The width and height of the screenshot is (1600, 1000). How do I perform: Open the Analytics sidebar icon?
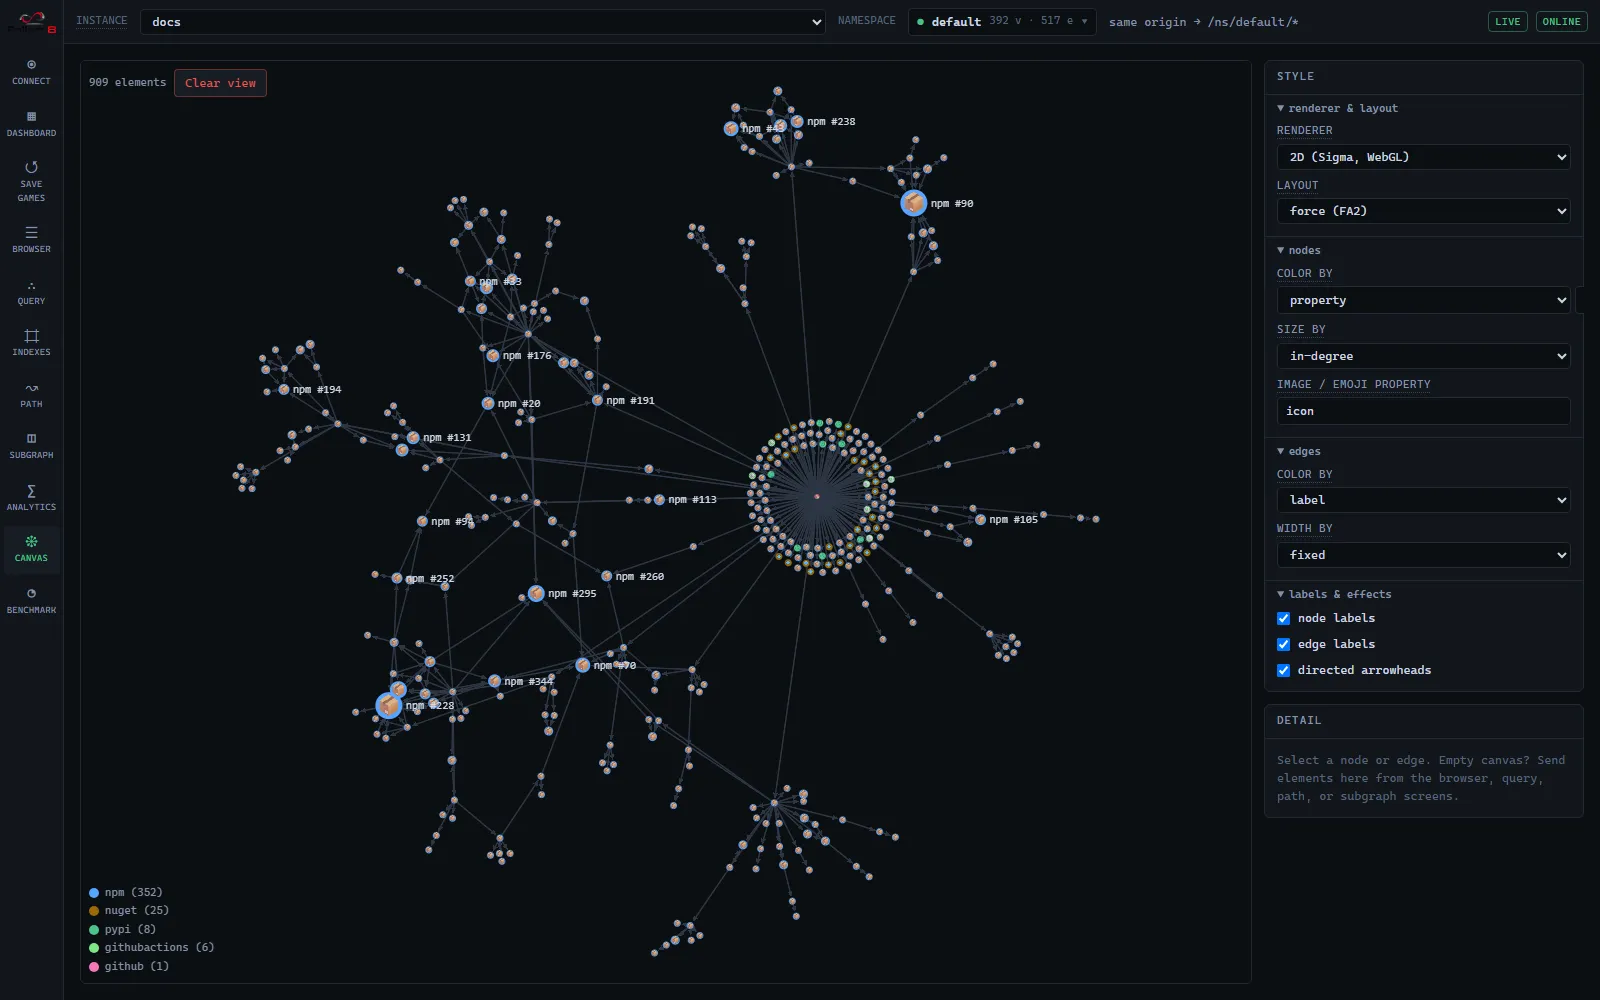click(x=31, y=498)
